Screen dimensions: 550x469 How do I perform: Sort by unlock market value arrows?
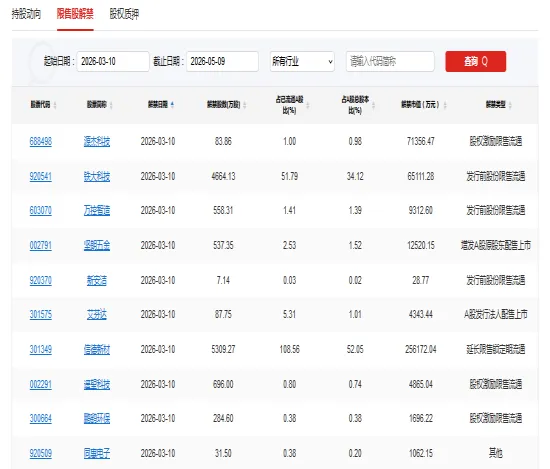[x=445, y=105]
